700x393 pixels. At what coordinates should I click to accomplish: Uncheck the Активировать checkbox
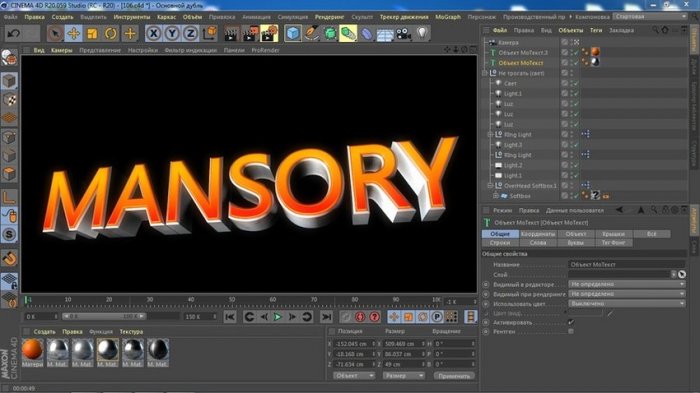pos(571,322)
